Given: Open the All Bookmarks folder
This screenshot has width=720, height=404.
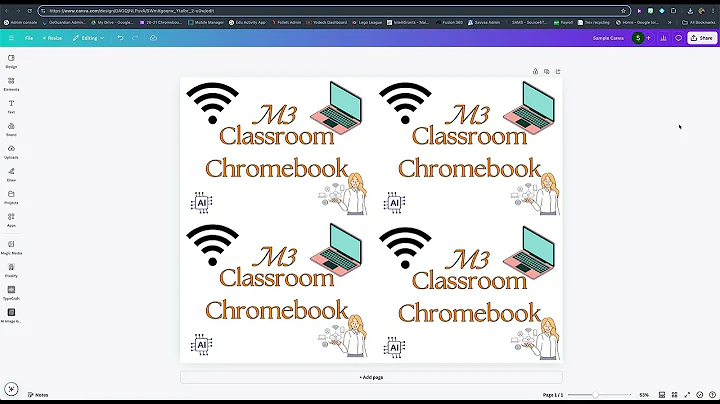Looking at the screenshot, I should point(698,22).
